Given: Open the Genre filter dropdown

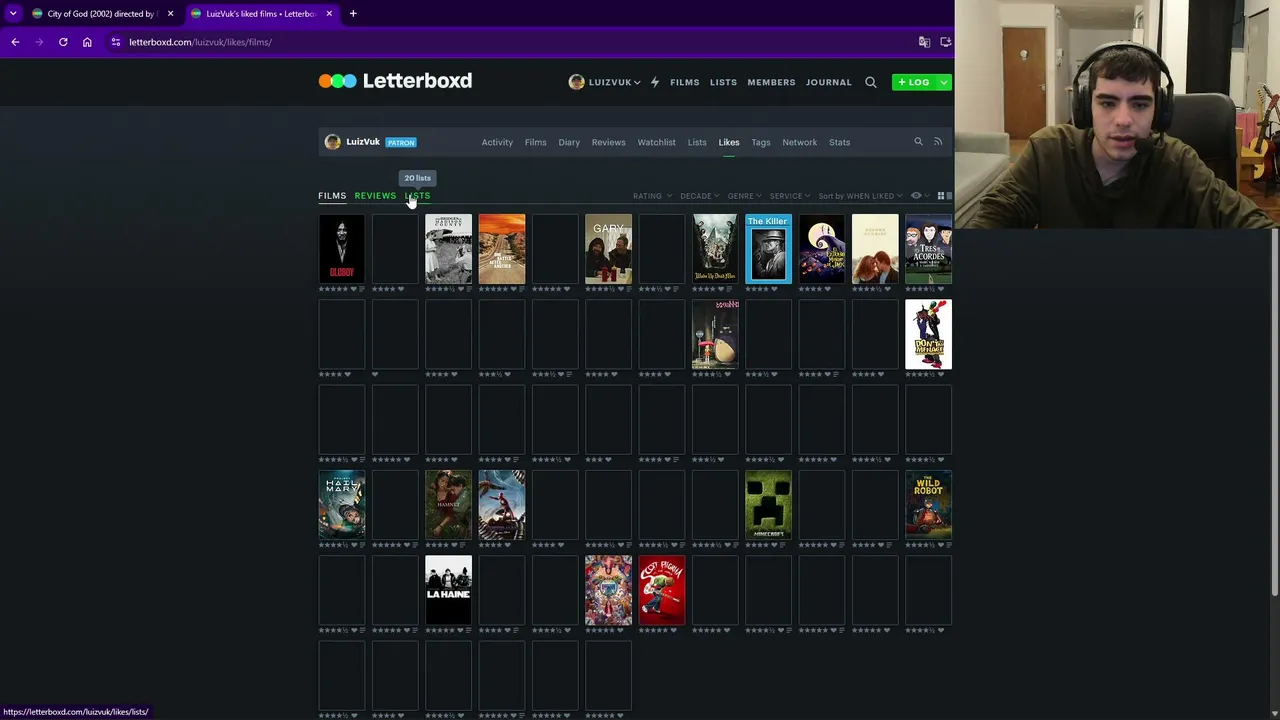Looking at the screenshot, I should tap(744, 196).
